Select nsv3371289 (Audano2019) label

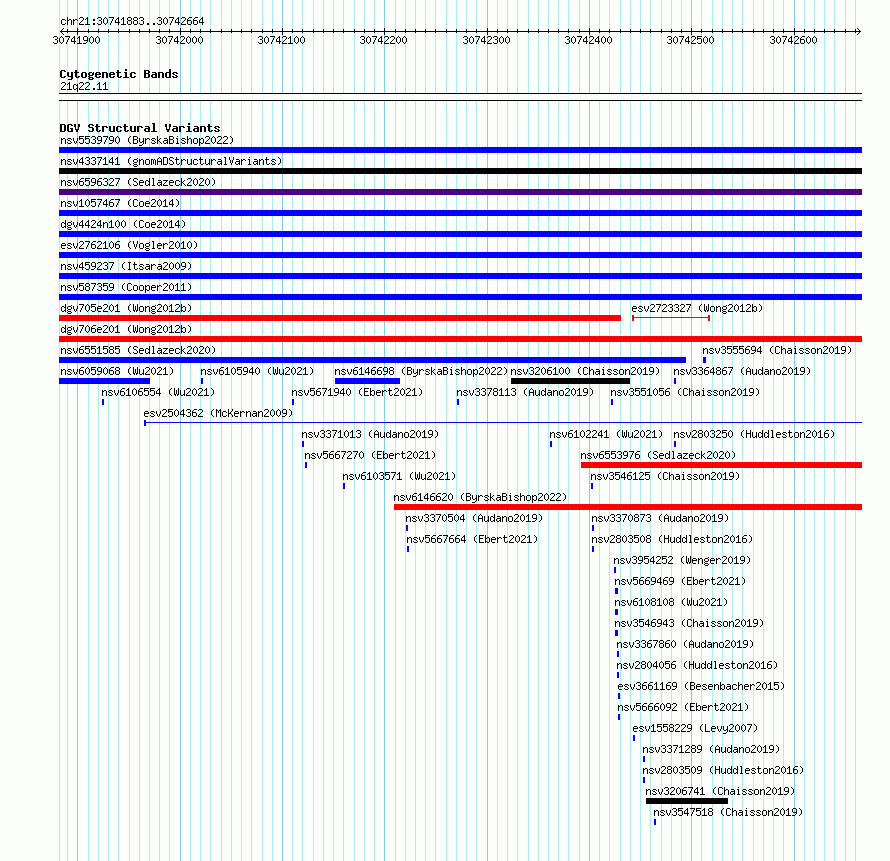pyautogui.click(x=711, y=749)
